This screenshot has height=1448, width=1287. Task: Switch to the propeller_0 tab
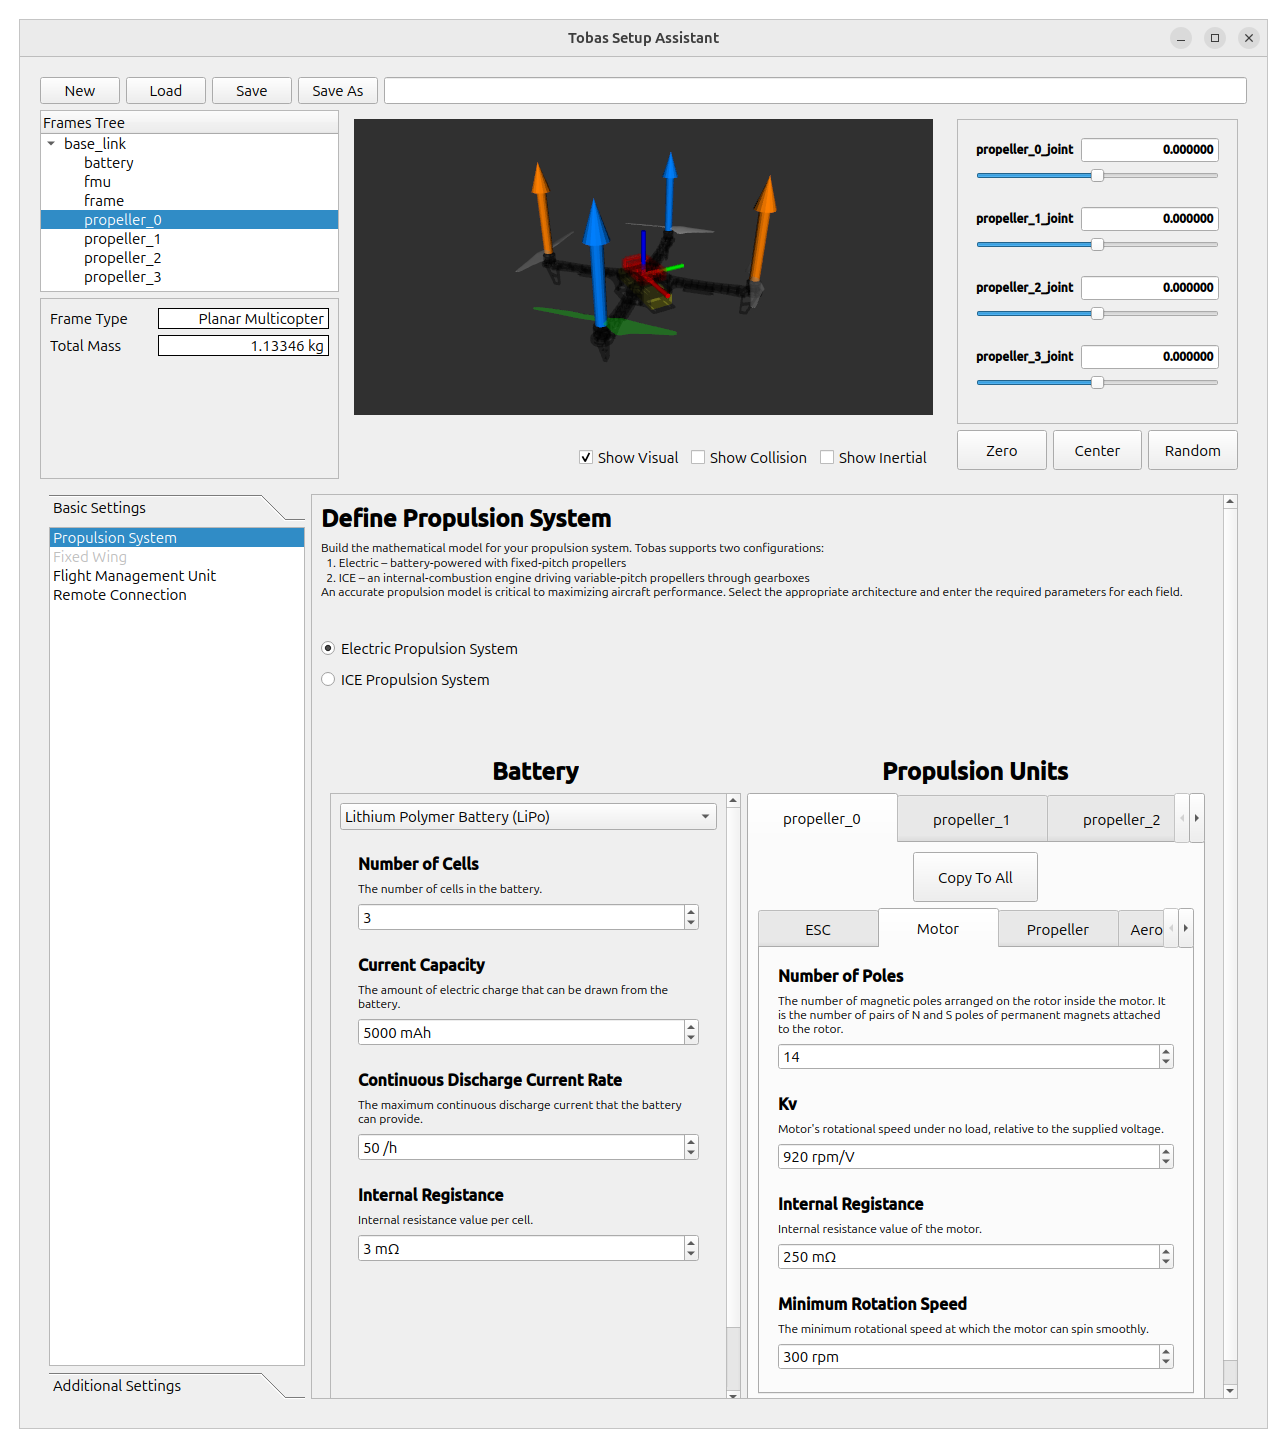point(822,819)
